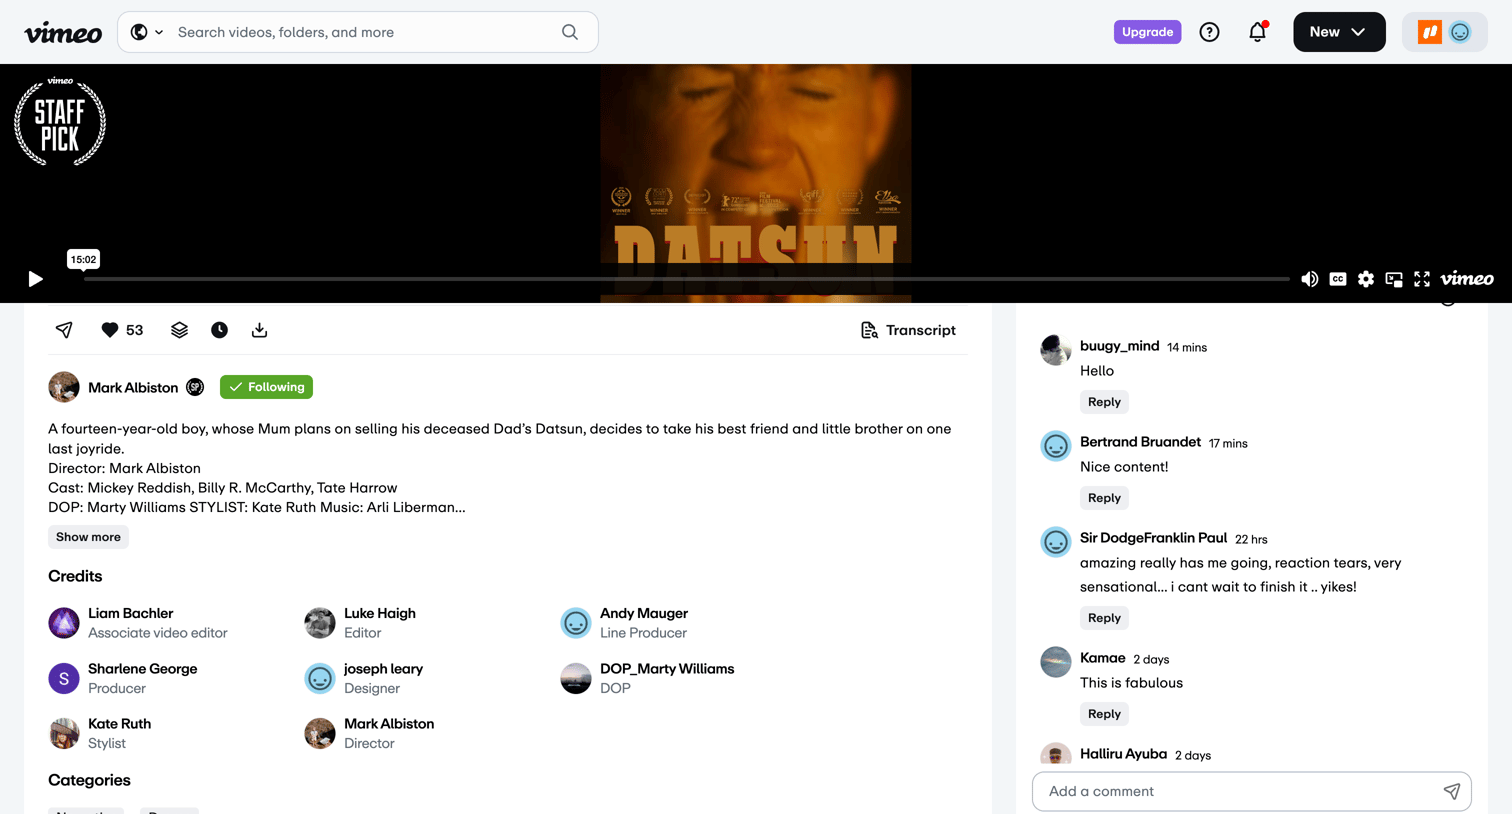Expand description with Show more

coord(88,537)
